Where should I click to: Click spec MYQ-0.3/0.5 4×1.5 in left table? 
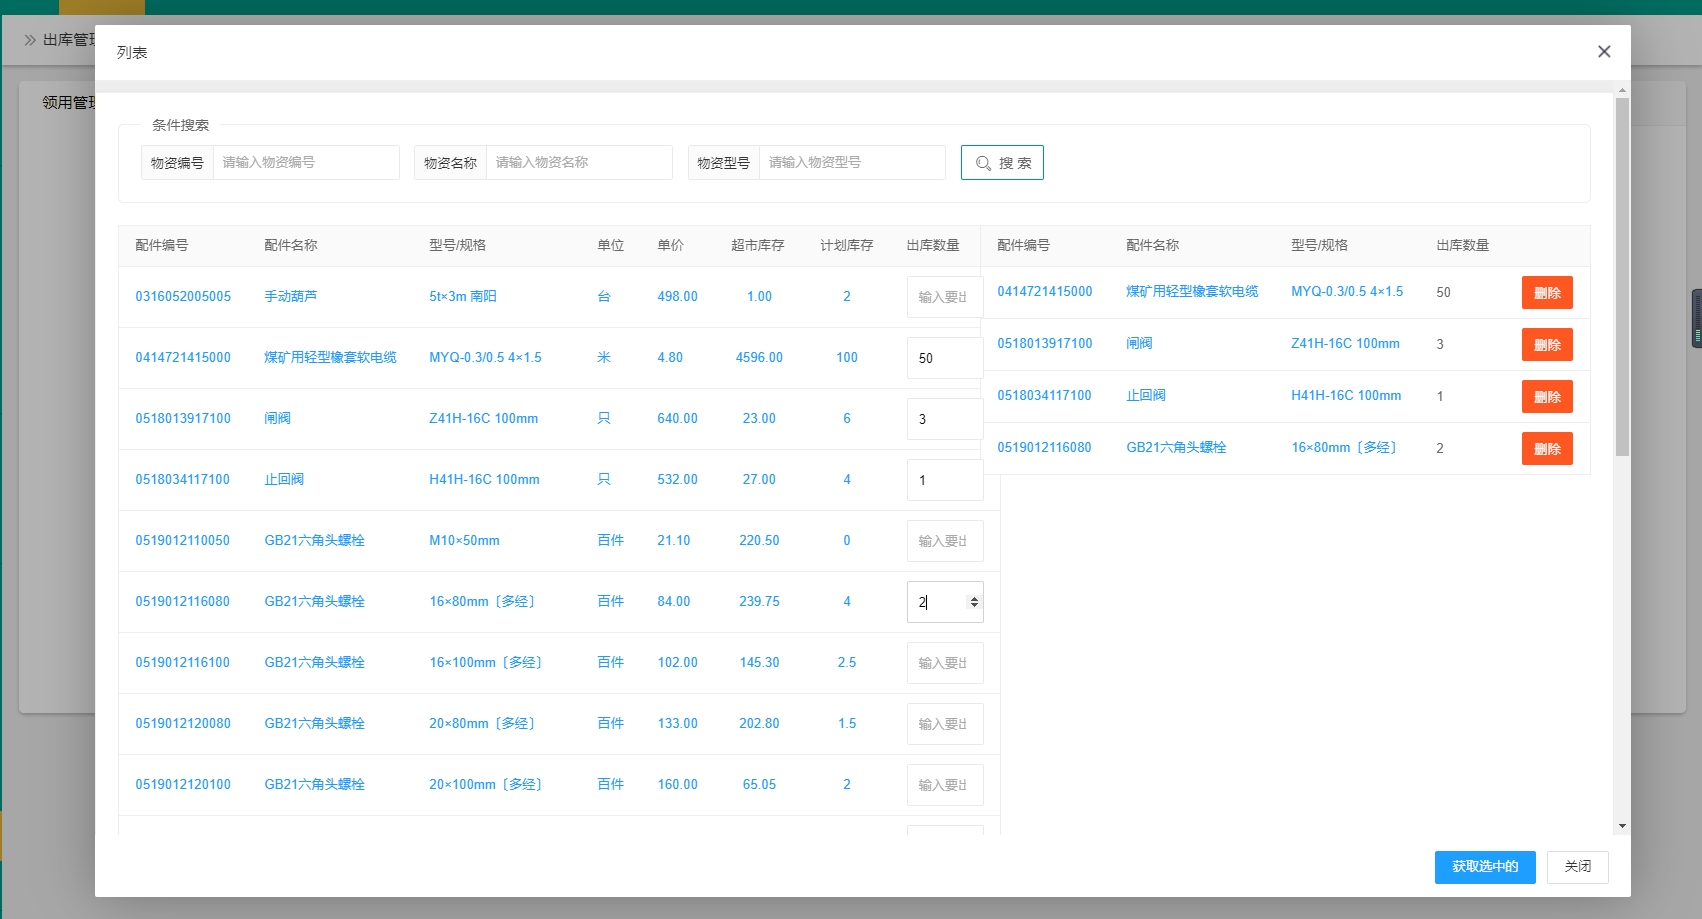pyautogui.click(x=485, y=358)
